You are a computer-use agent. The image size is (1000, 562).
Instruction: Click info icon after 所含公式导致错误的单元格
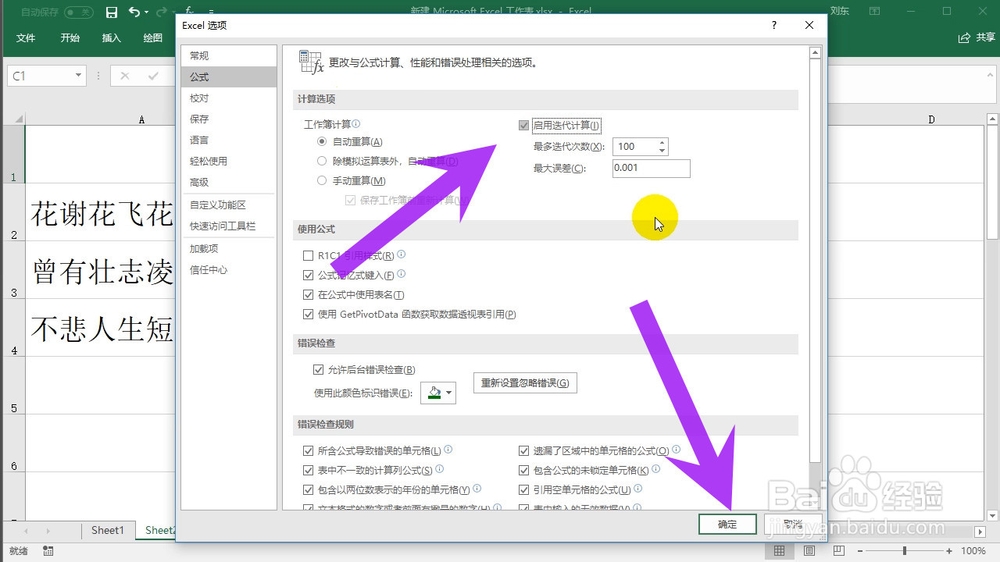coord(448,449)
